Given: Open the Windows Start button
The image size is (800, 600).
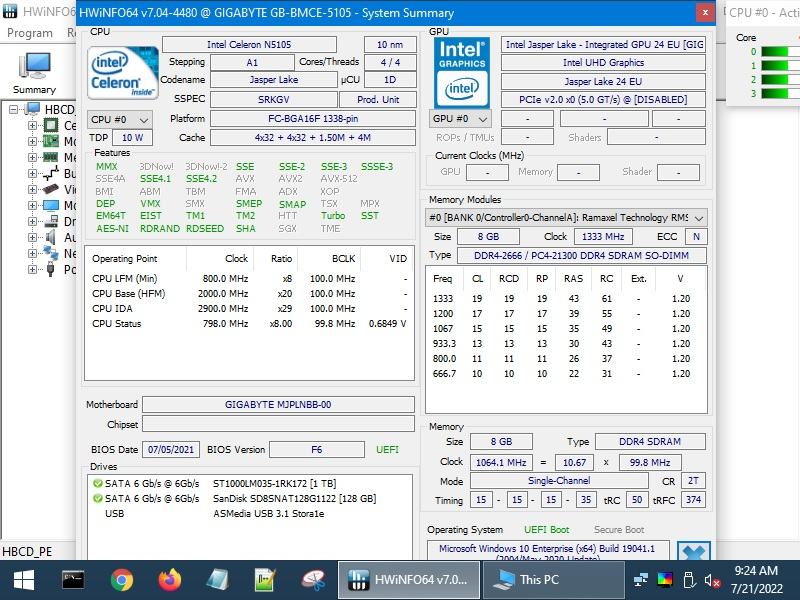Looking at the screenshot, I should coord(23,580).
